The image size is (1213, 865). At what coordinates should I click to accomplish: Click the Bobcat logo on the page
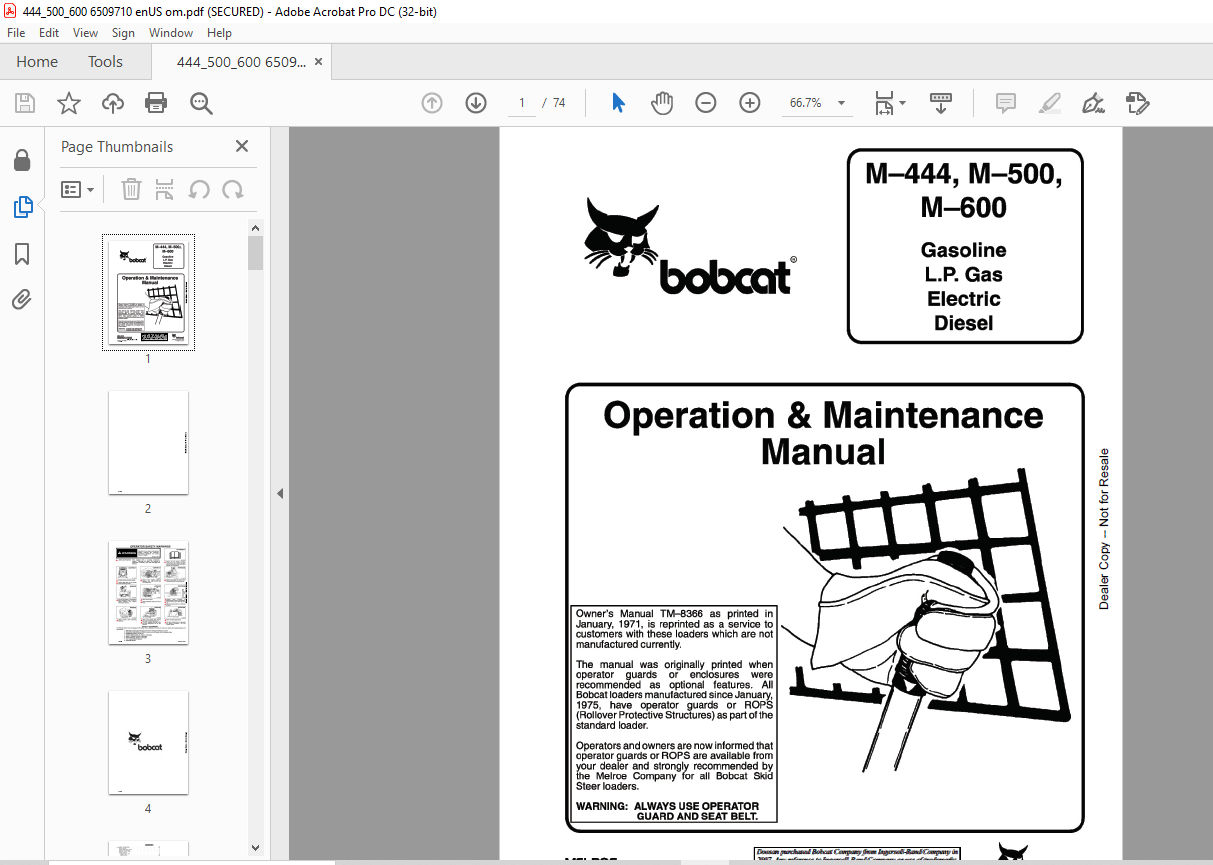[x=690, y=246]
